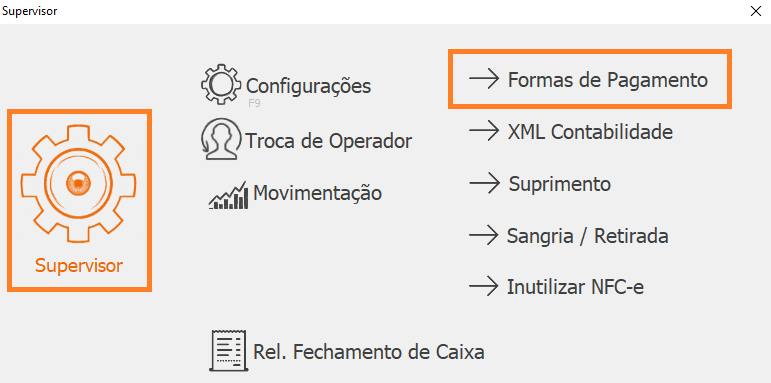This screenshot has width=771, height=383.
Task: Choose Inutilizar NFC-e
Action: 575,287
